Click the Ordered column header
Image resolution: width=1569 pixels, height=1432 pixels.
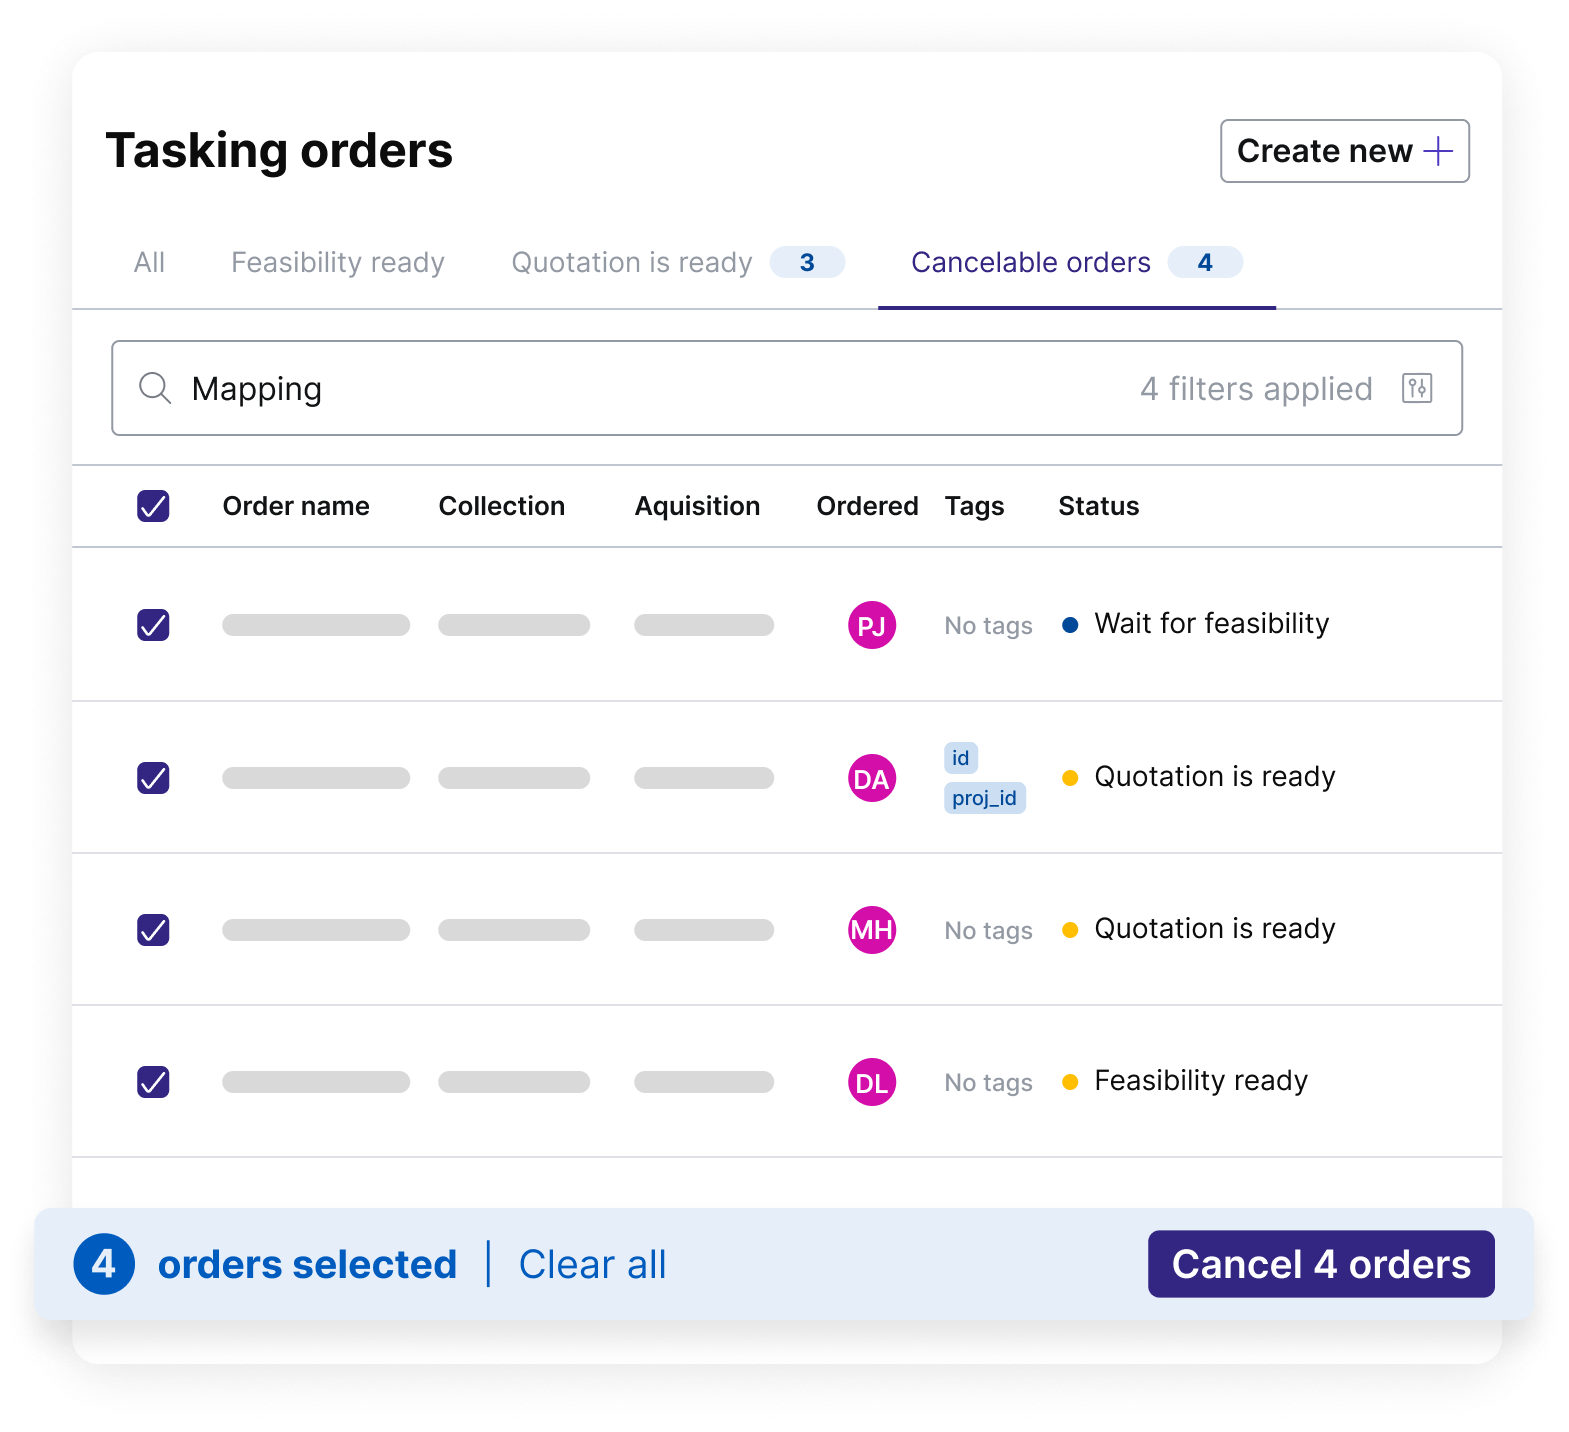(867, 506)
